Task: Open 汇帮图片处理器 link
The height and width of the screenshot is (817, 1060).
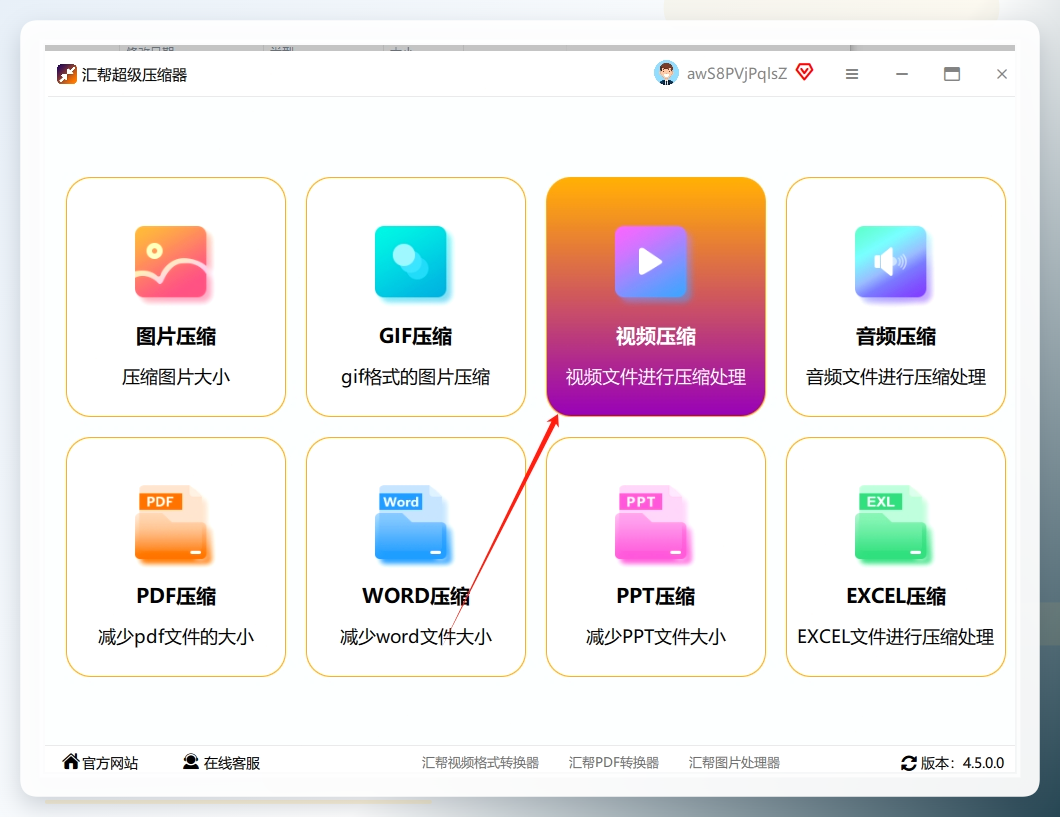Action: pos(734,763)
